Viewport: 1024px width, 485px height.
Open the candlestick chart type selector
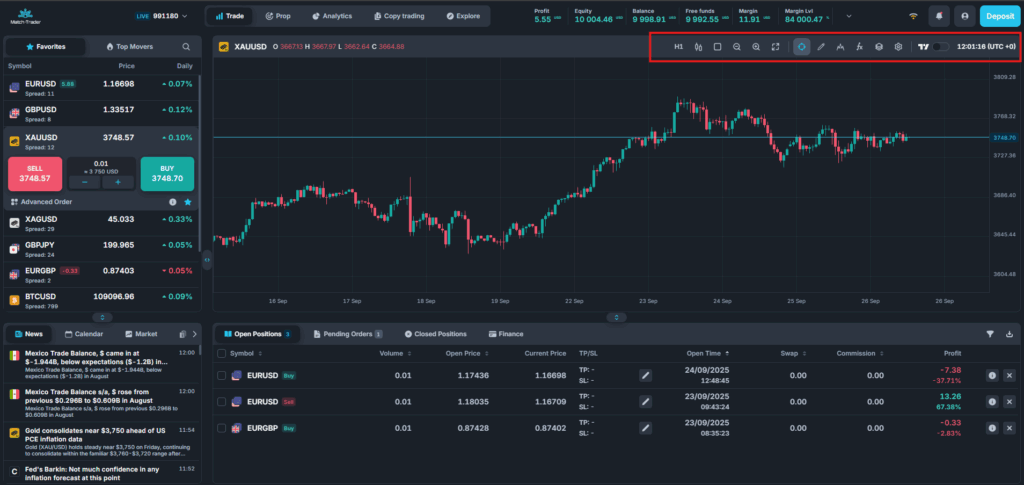(698, 47)
